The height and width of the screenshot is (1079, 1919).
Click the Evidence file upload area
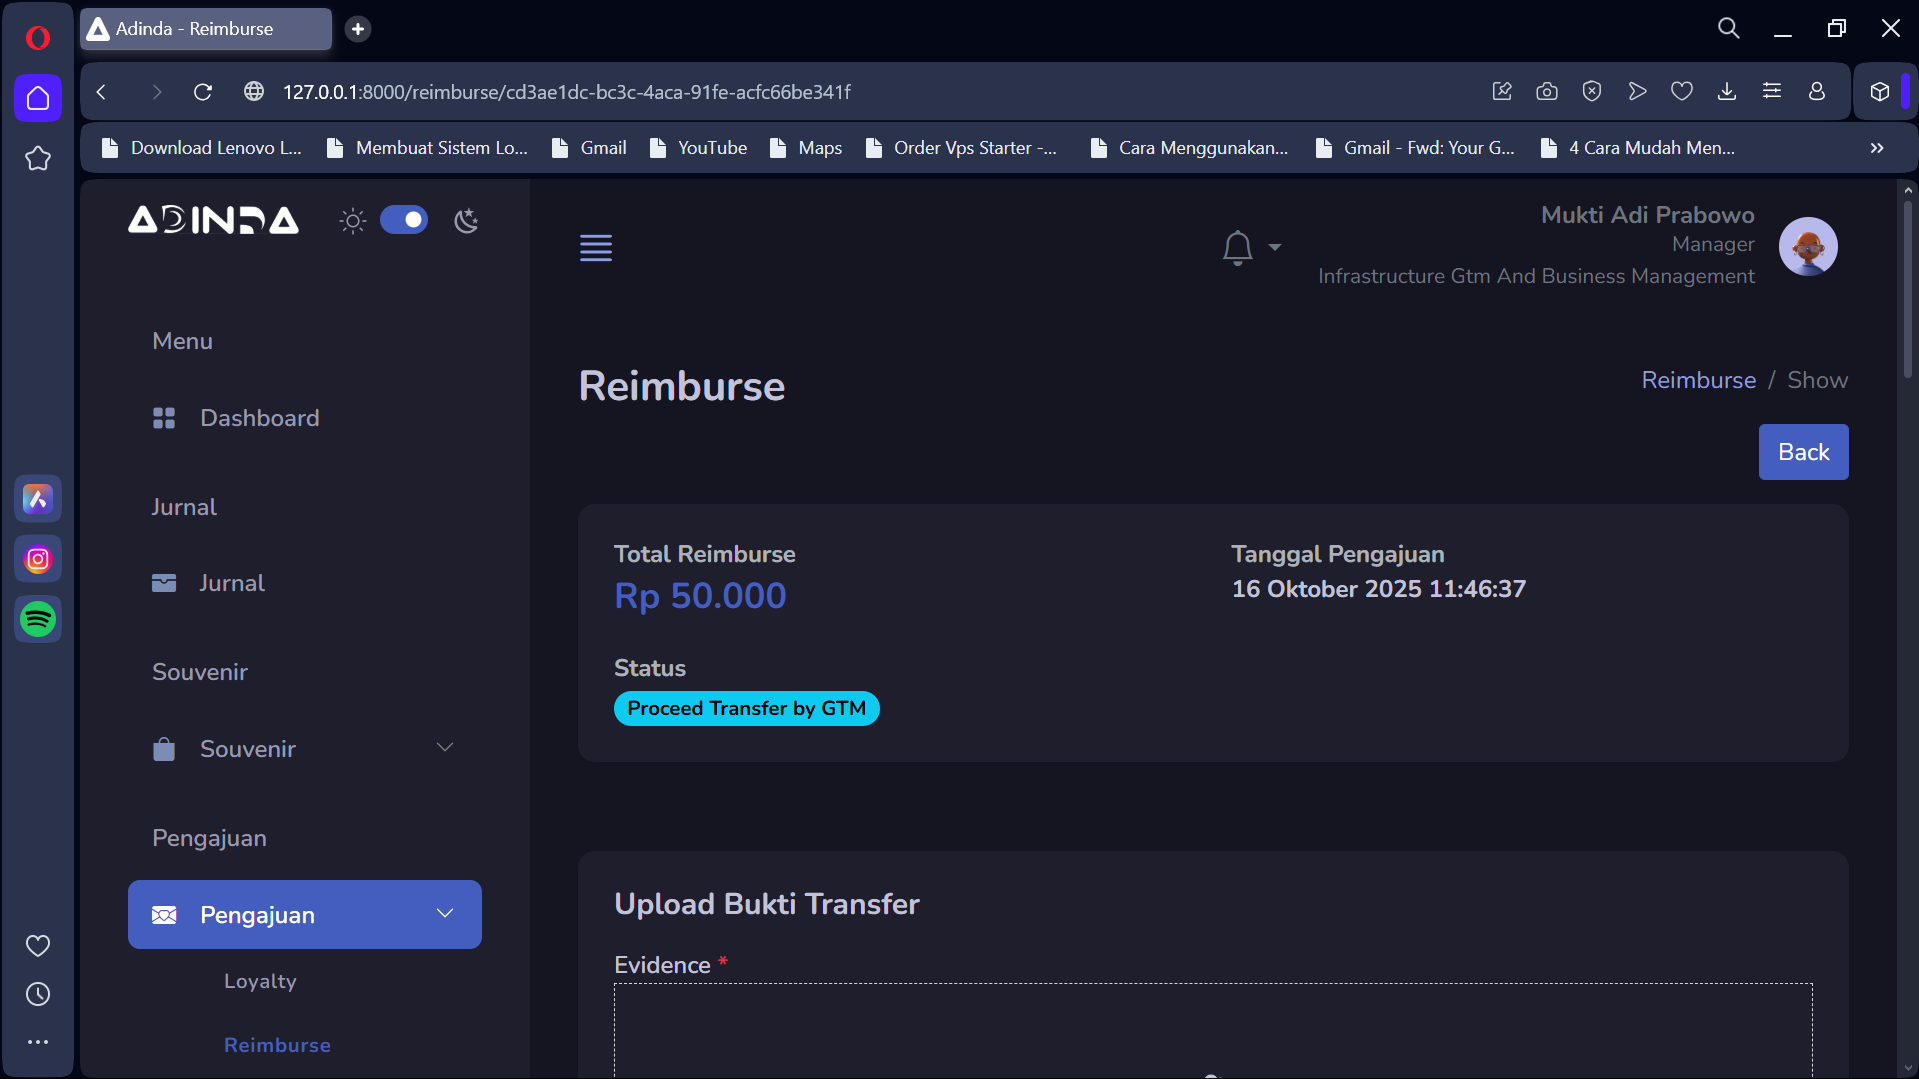[1212, 1030]
